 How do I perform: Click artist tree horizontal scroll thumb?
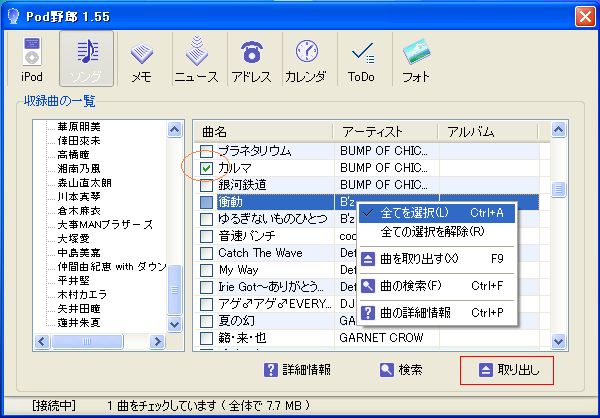tap(87, 341)
